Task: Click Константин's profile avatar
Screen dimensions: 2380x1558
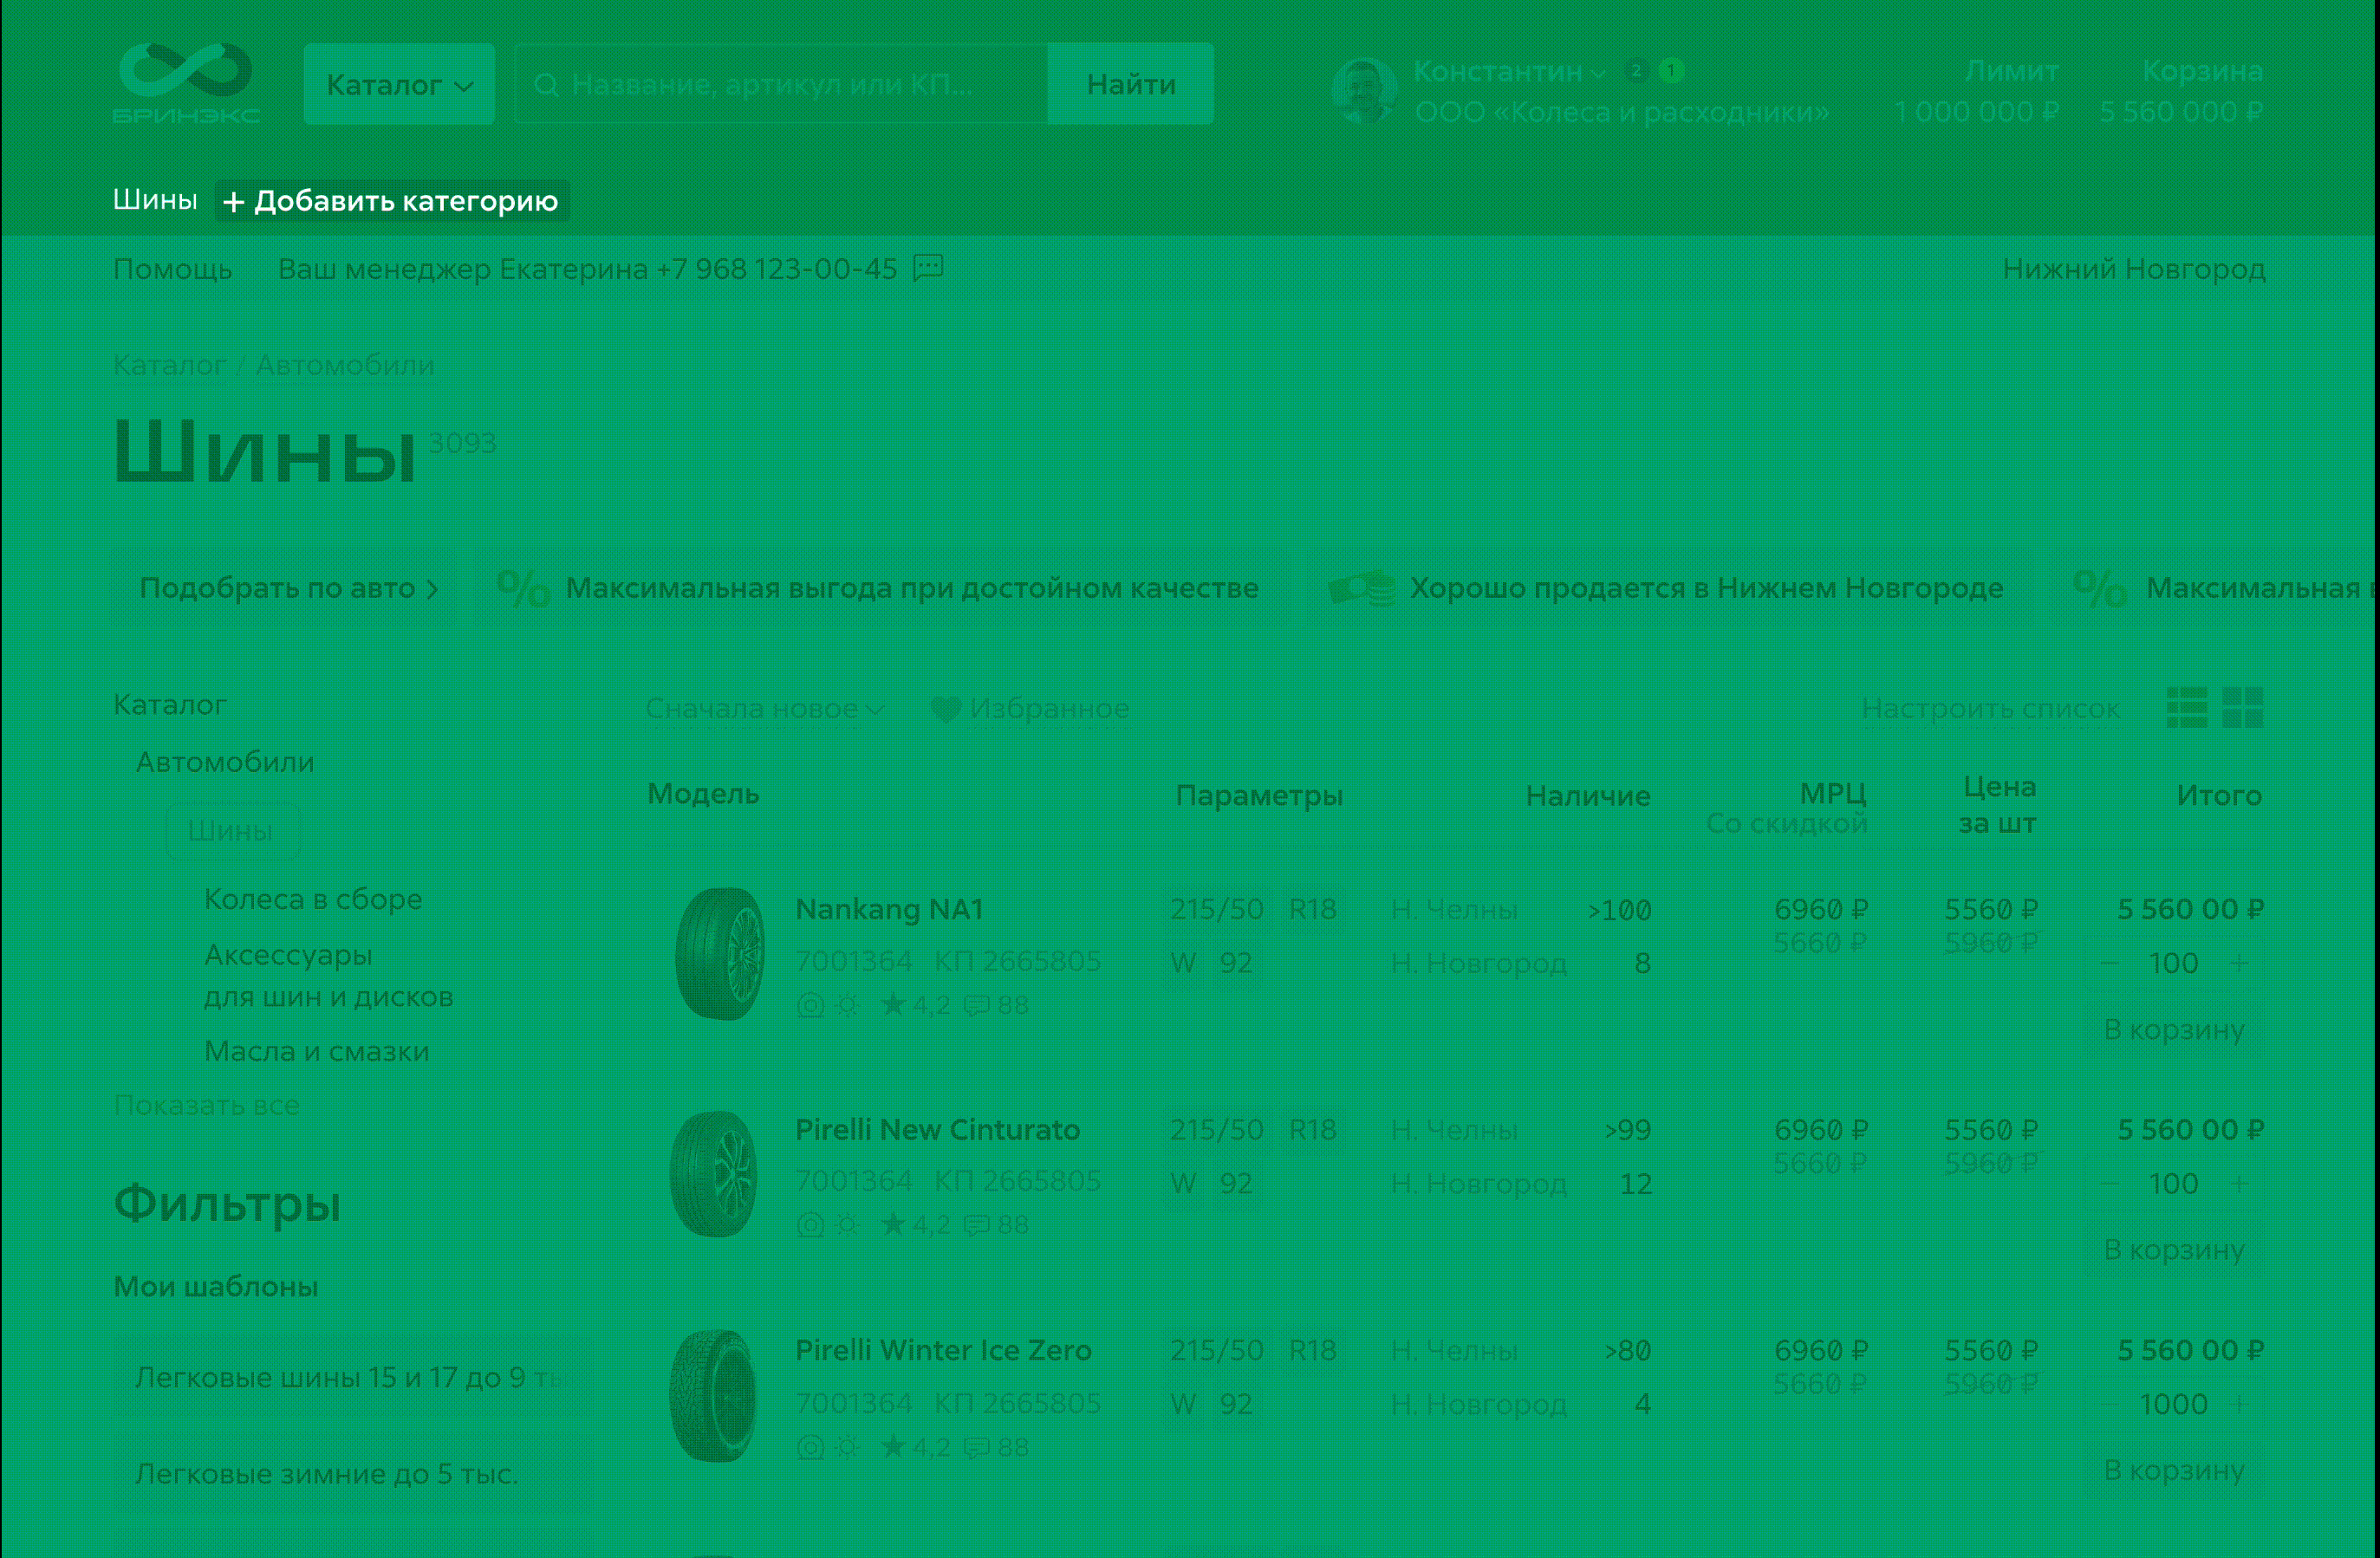Action: [1364, 90]
